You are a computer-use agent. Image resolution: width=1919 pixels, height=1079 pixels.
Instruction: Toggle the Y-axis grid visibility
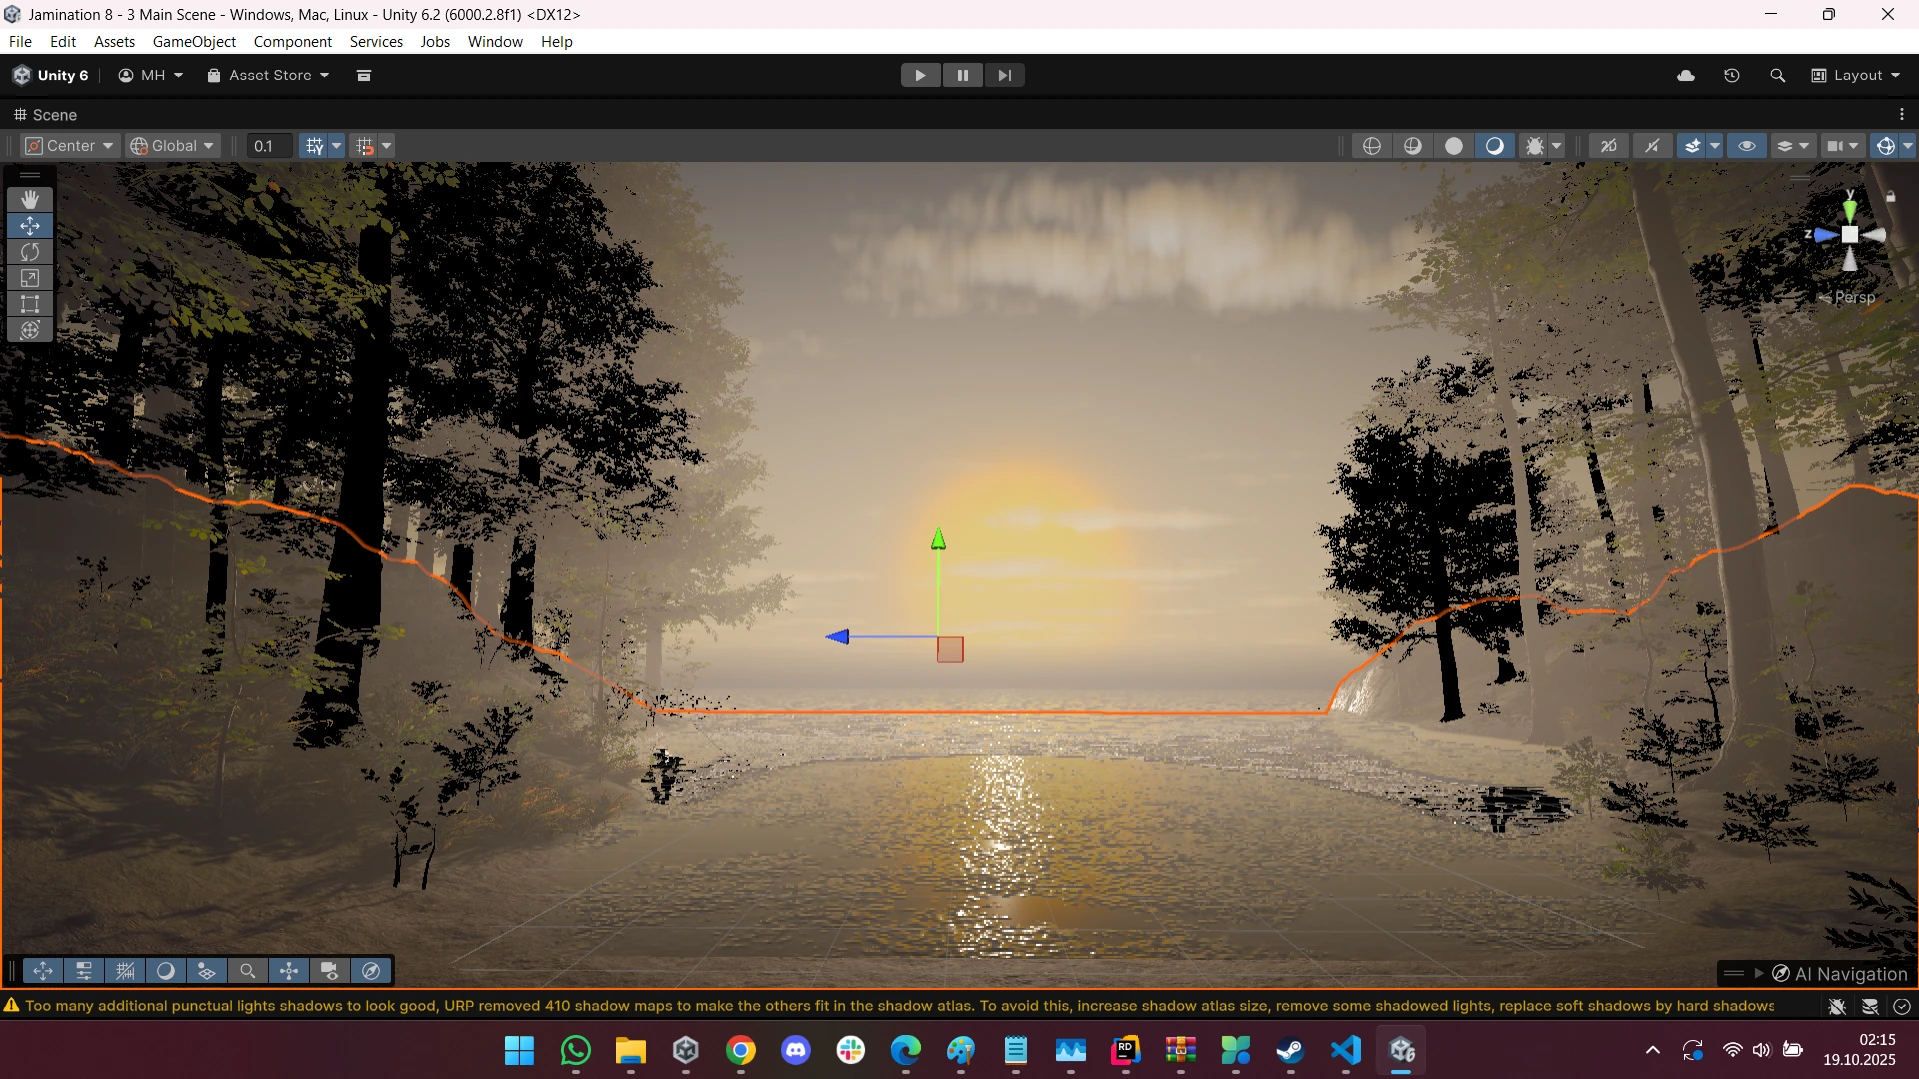314,146
